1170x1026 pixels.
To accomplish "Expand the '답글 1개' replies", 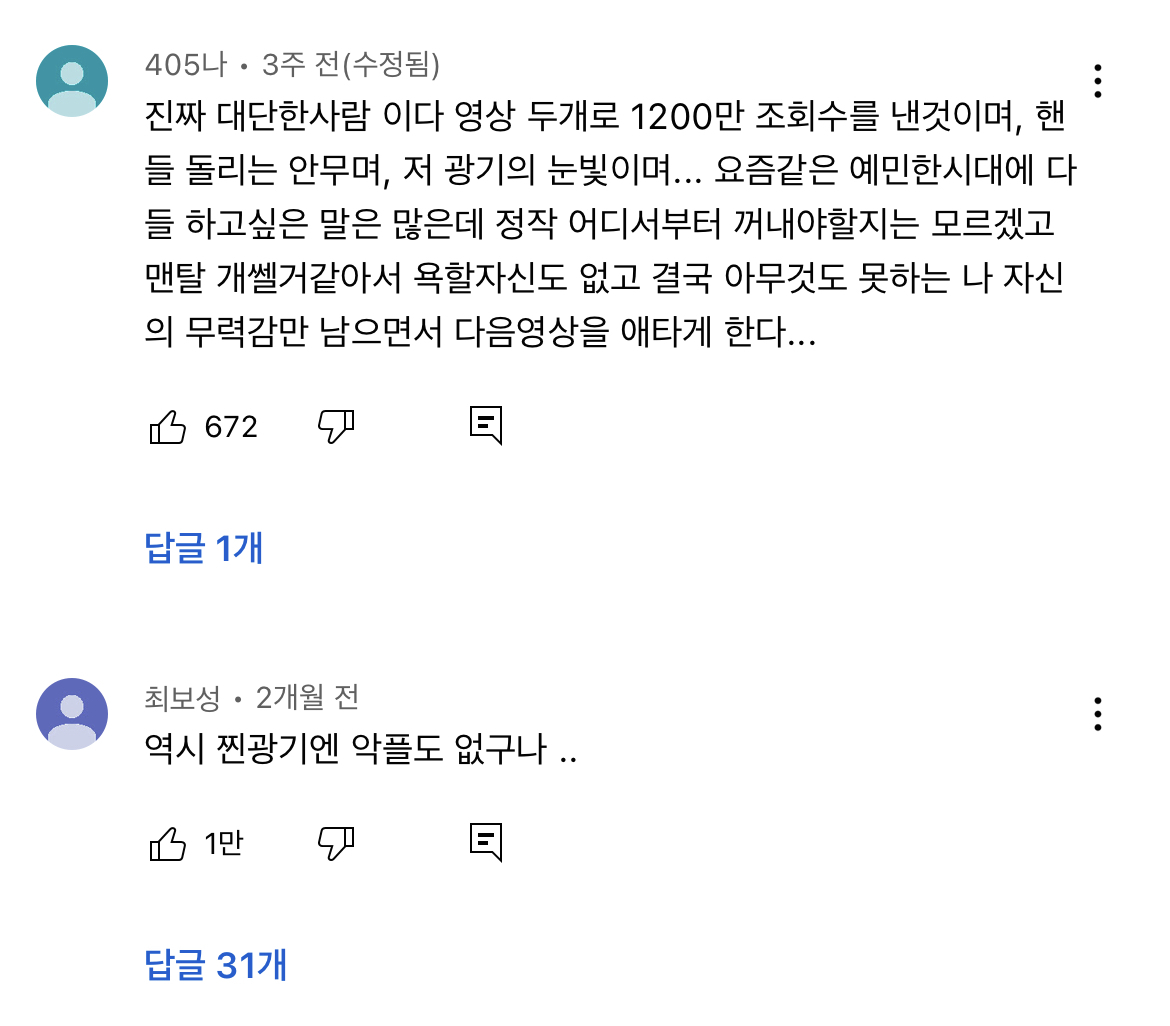I will coord(204,548).
